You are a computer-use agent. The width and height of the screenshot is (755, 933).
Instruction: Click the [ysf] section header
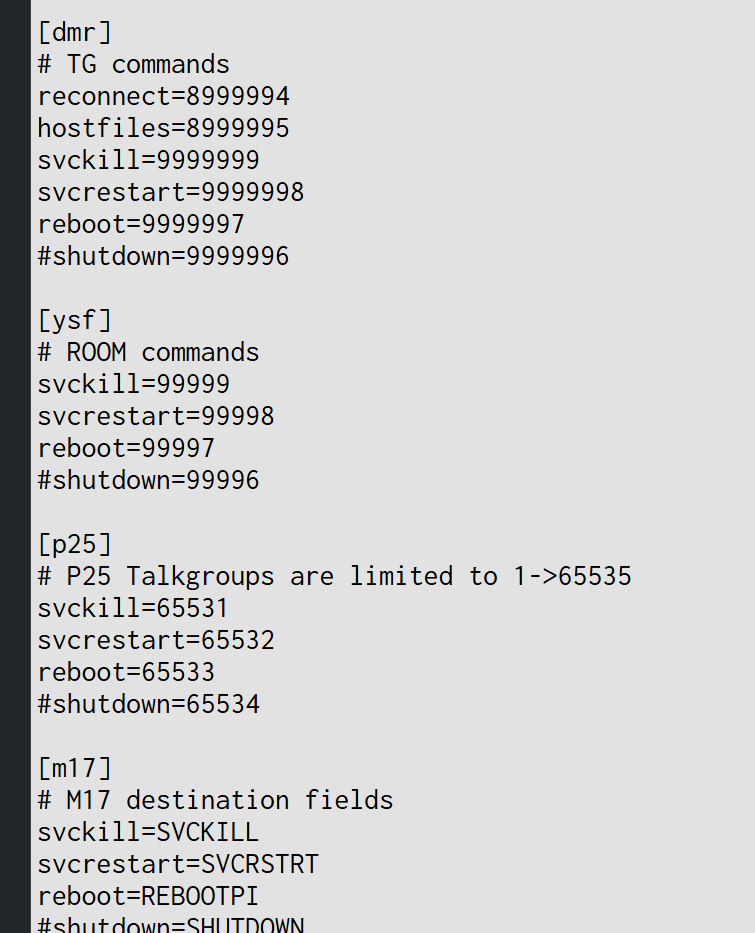tap(75, 321)
